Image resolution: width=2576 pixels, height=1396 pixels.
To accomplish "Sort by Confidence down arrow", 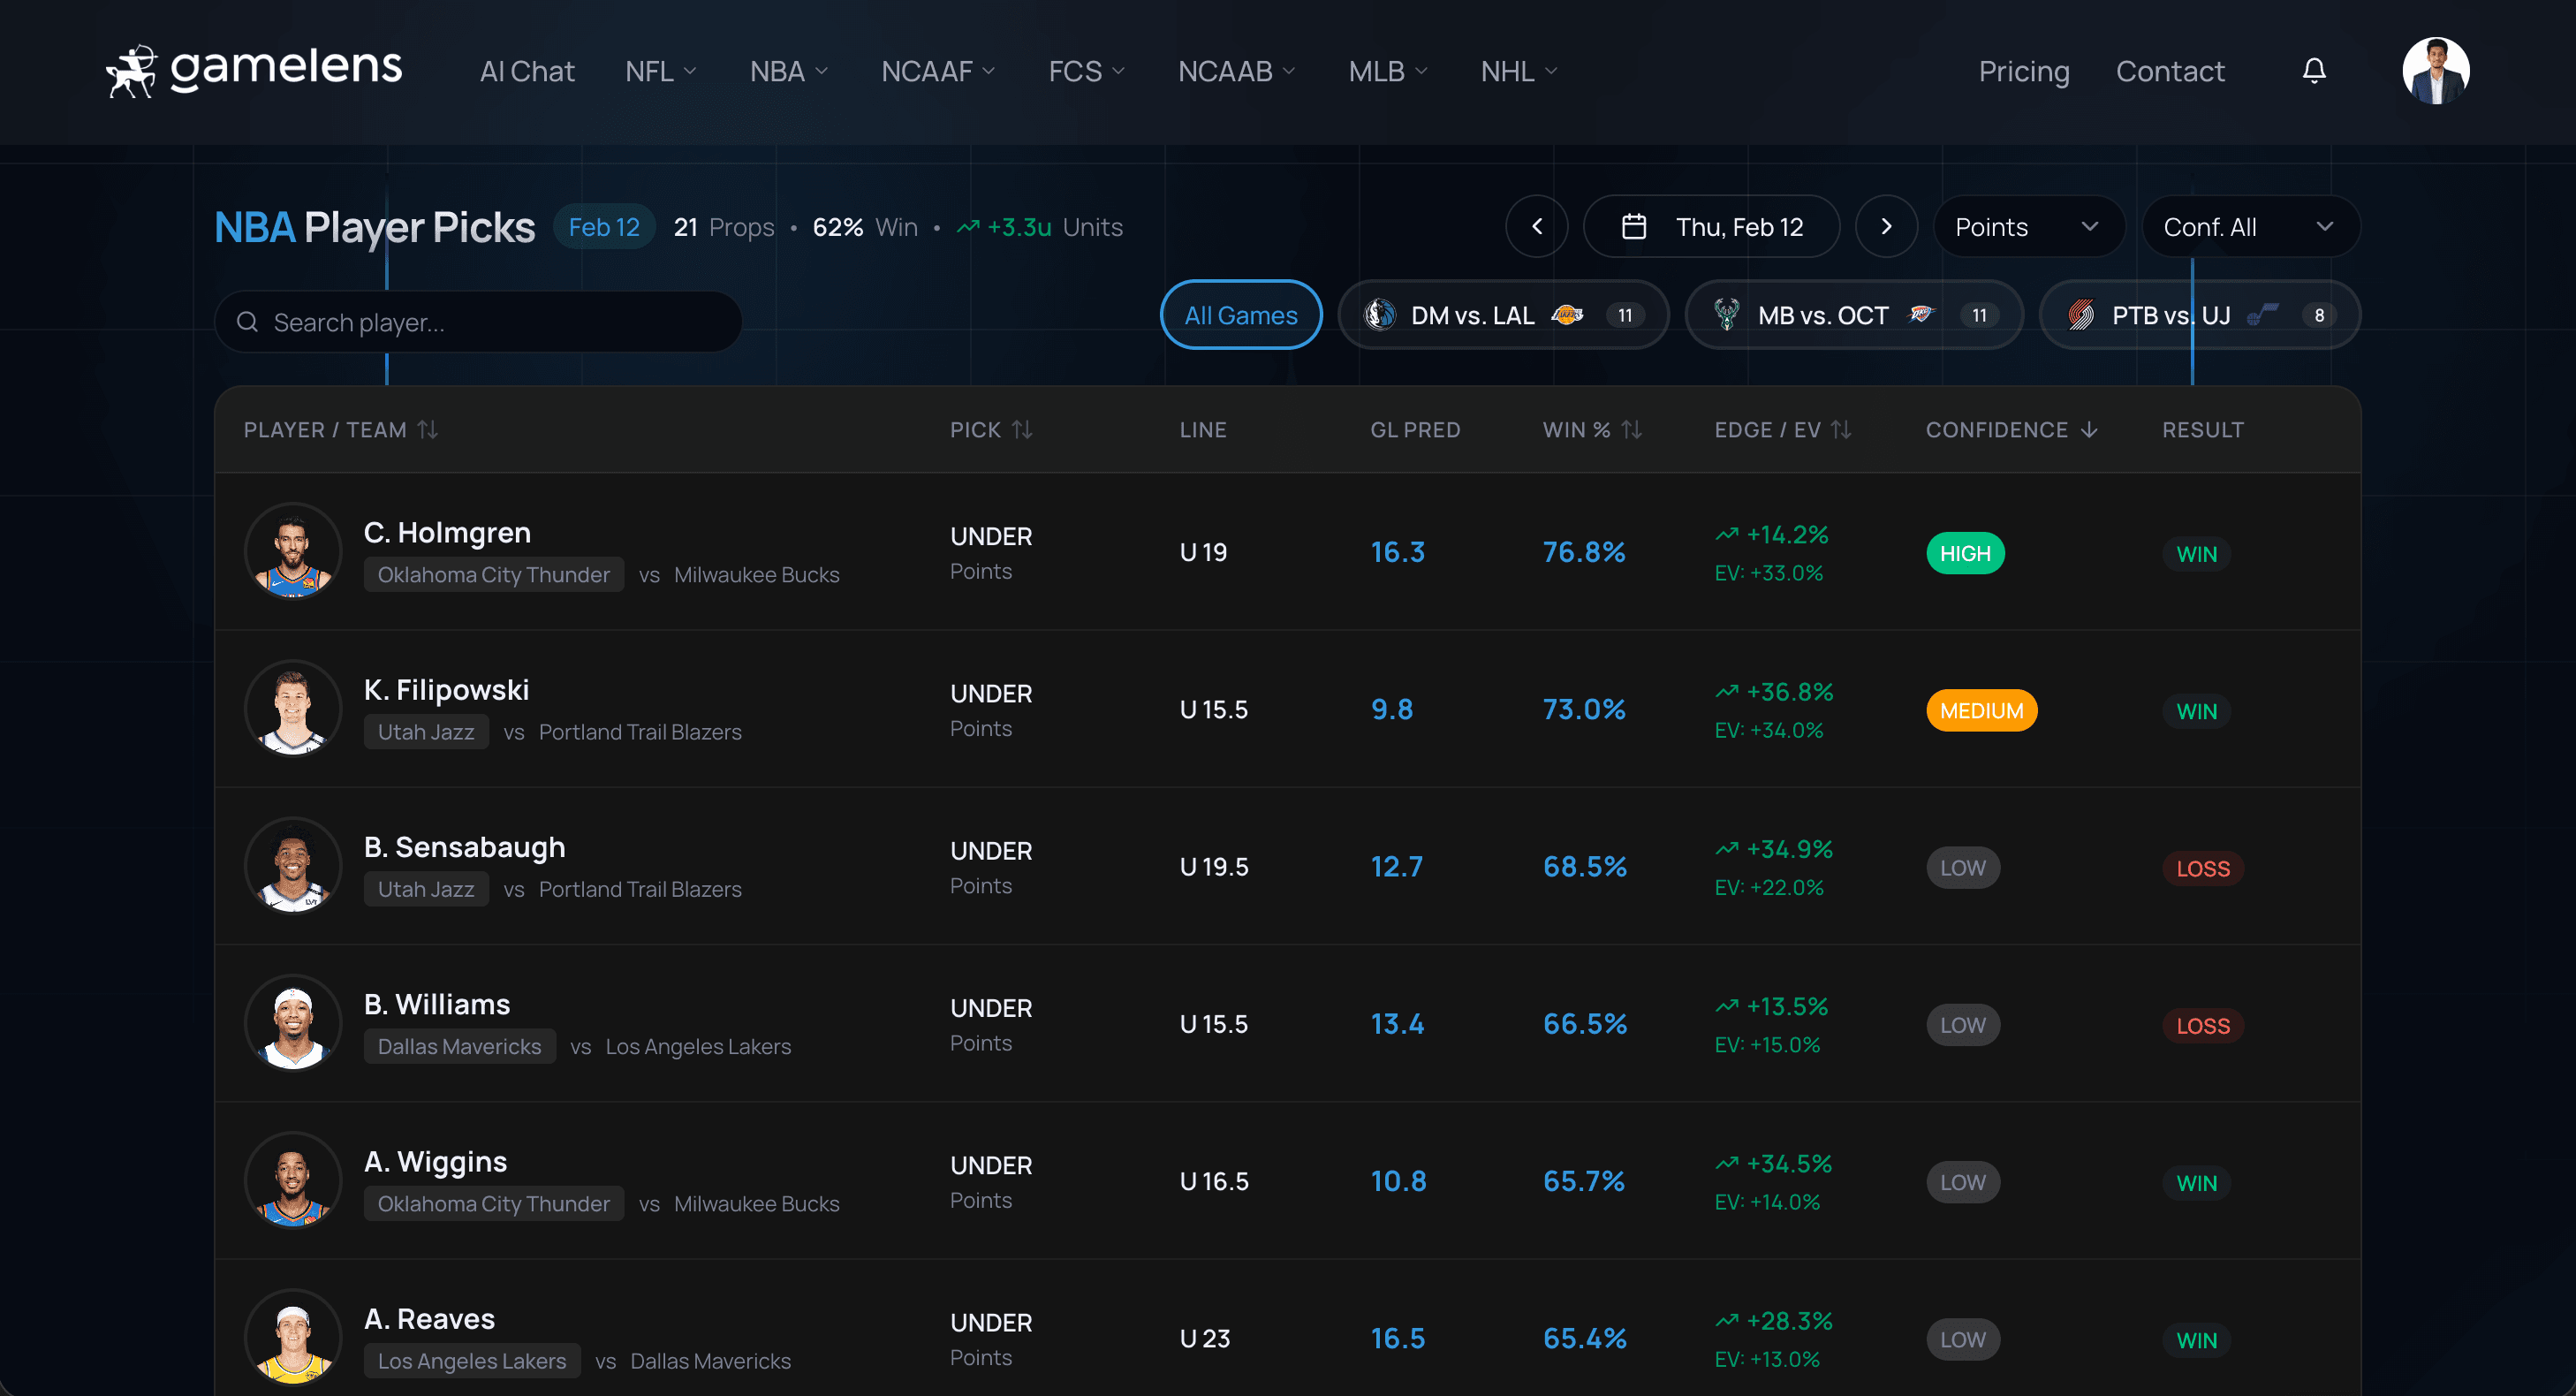I will pos(2089,430).
